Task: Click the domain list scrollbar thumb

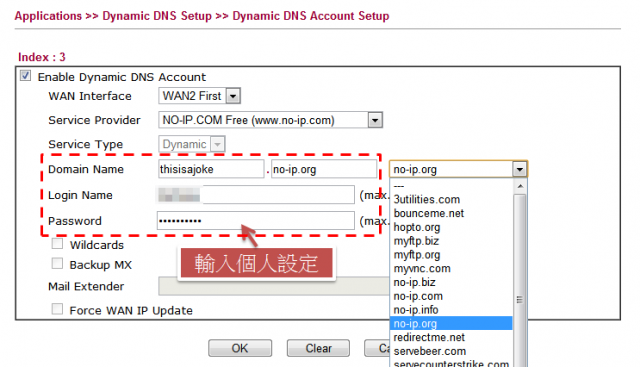Action: [x=520, y=281]
